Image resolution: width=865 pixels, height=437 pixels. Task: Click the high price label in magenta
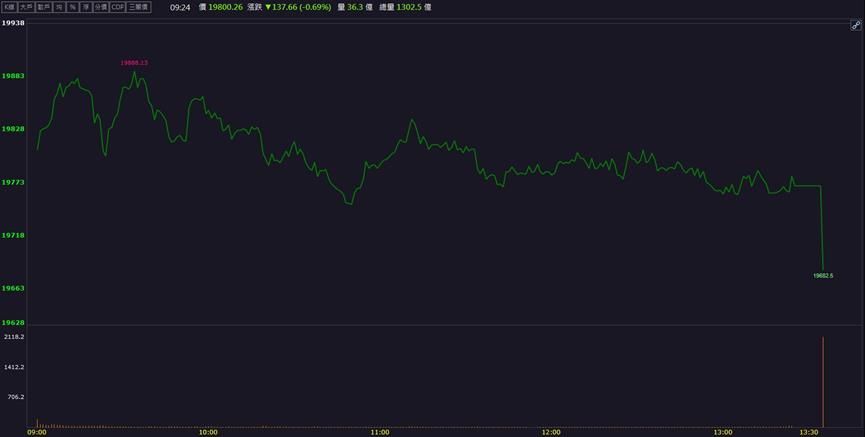134,63
